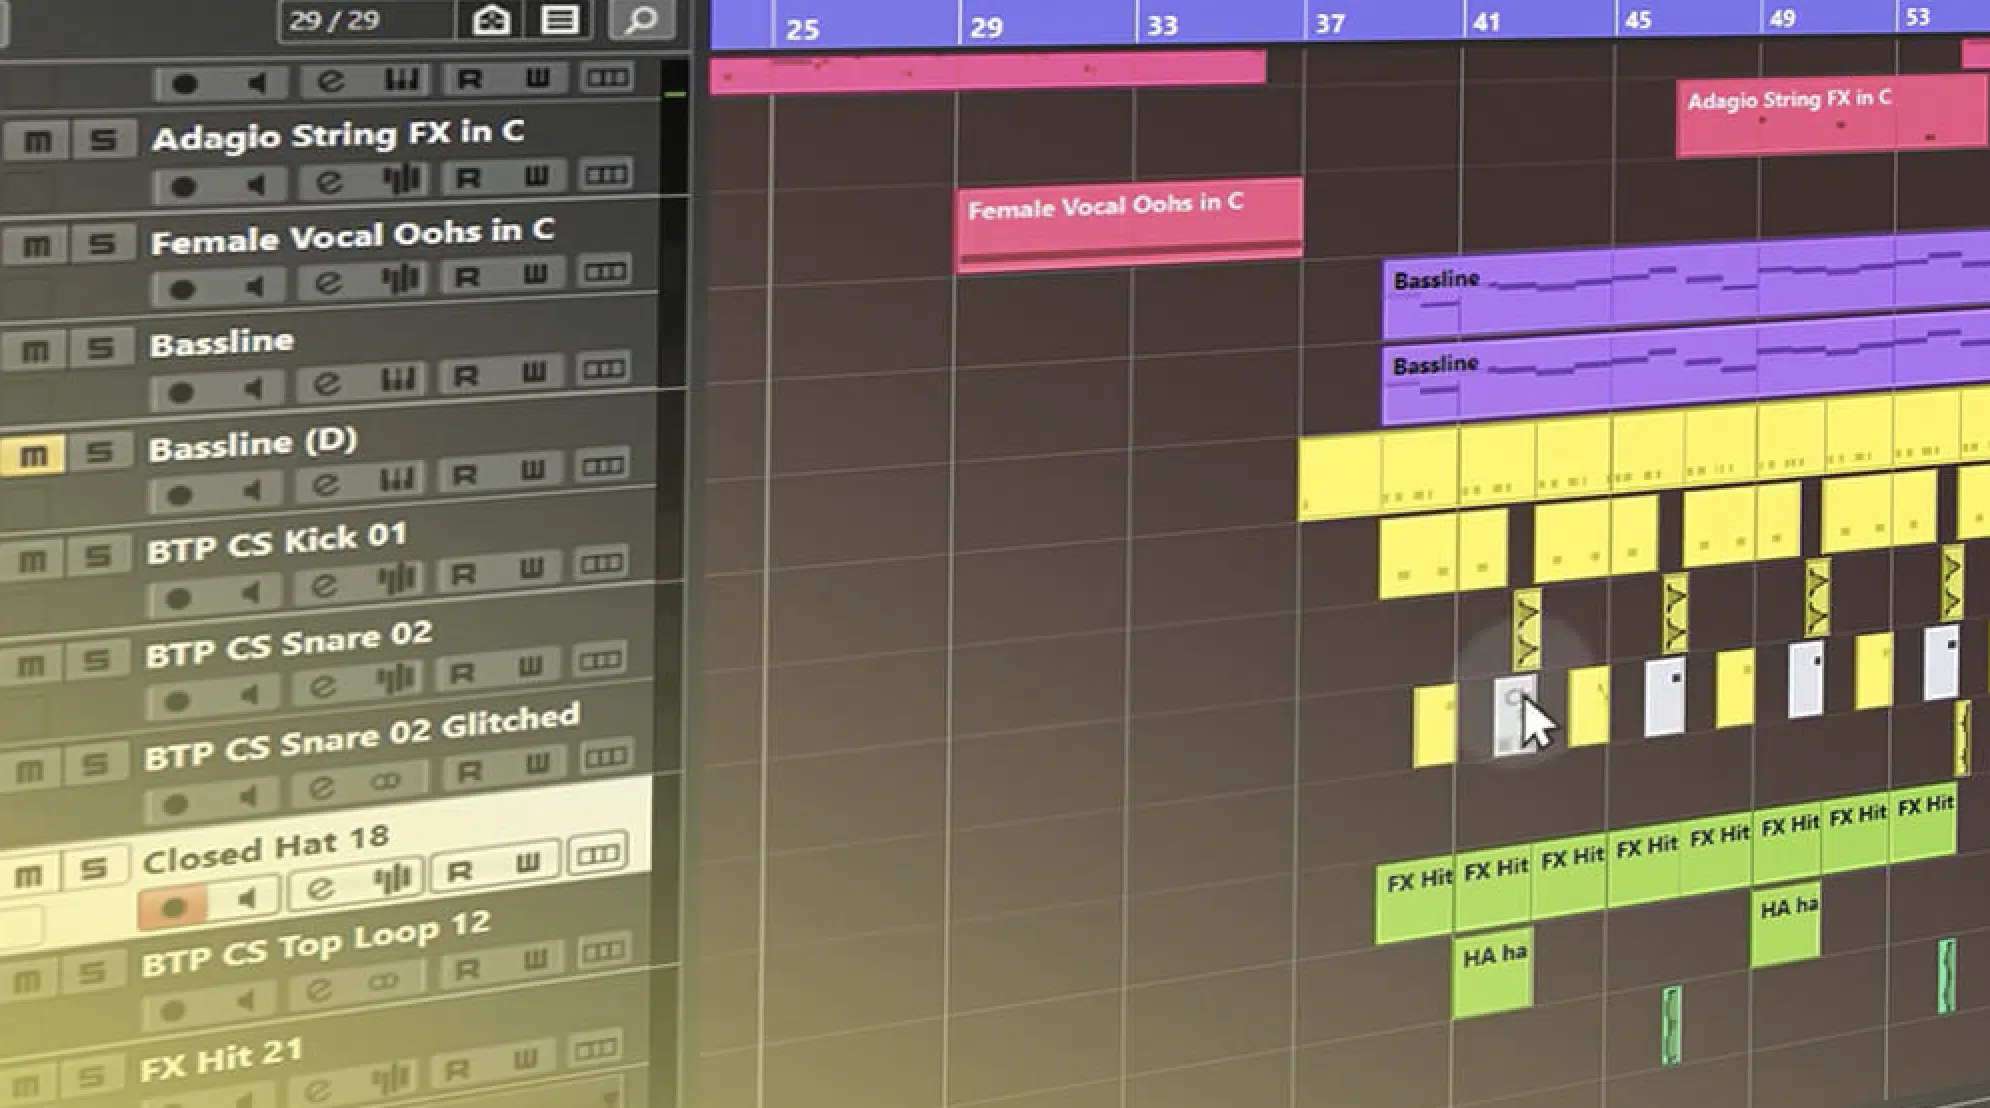Select the white clip under the mouse cursor
Viewport: 1990px width, 1108px height.
(1514, 716)
